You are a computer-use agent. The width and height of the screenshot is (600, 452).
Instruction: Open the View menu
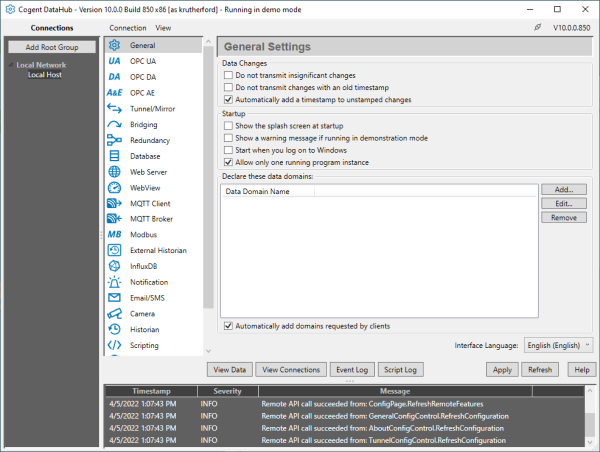163,28
